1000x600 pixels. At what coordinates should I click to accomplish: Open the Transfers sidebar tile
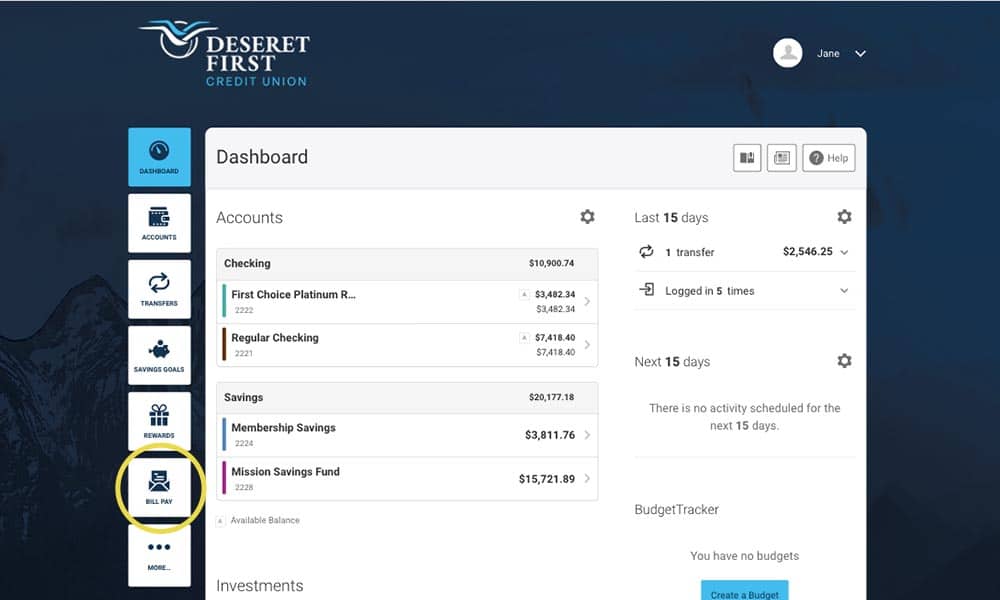[159, 289]
